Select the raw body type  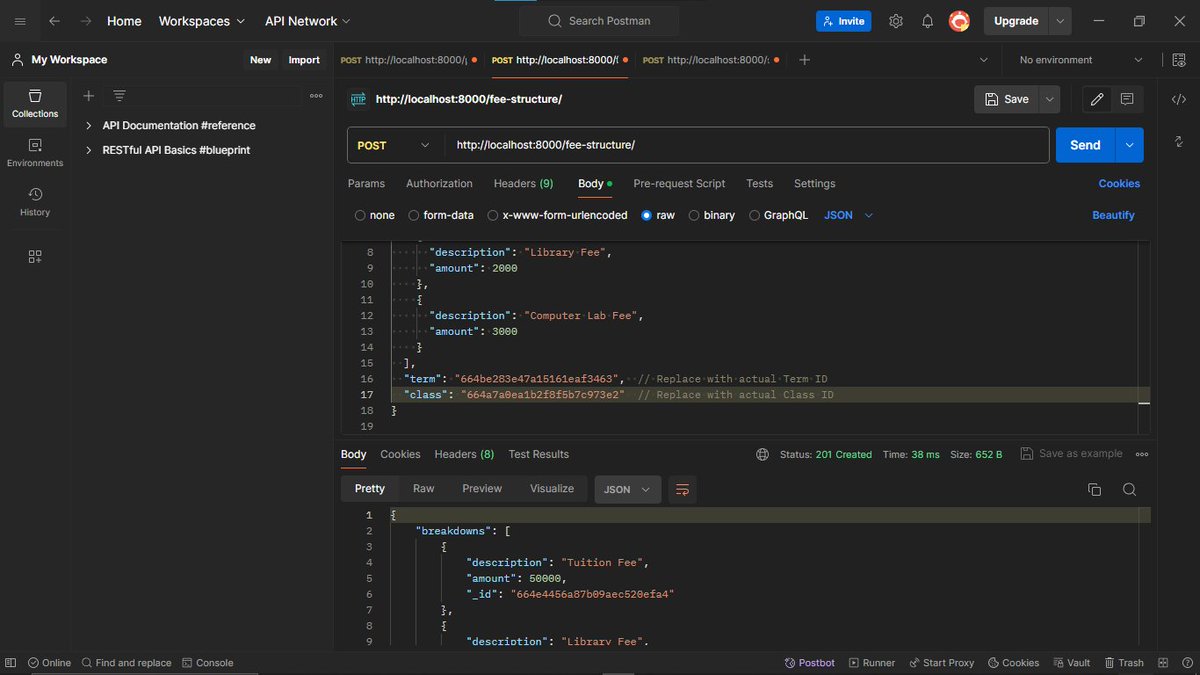pyautogui.click(x=659, y=215)
